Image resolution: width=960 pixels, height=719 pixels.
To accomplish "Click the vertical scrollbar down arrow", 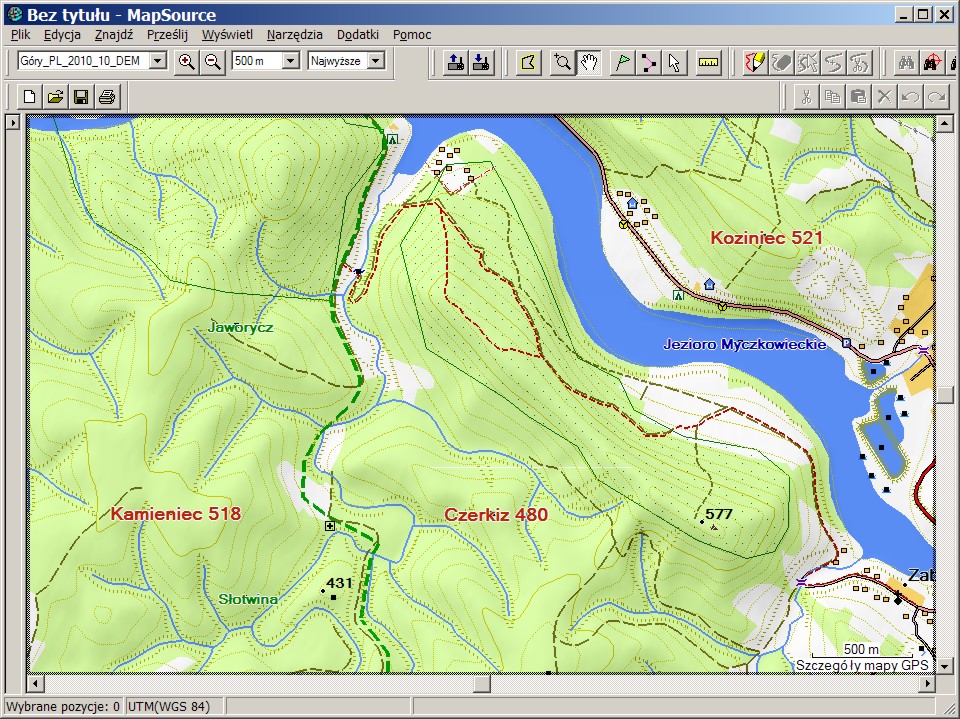I will [944, 666].
